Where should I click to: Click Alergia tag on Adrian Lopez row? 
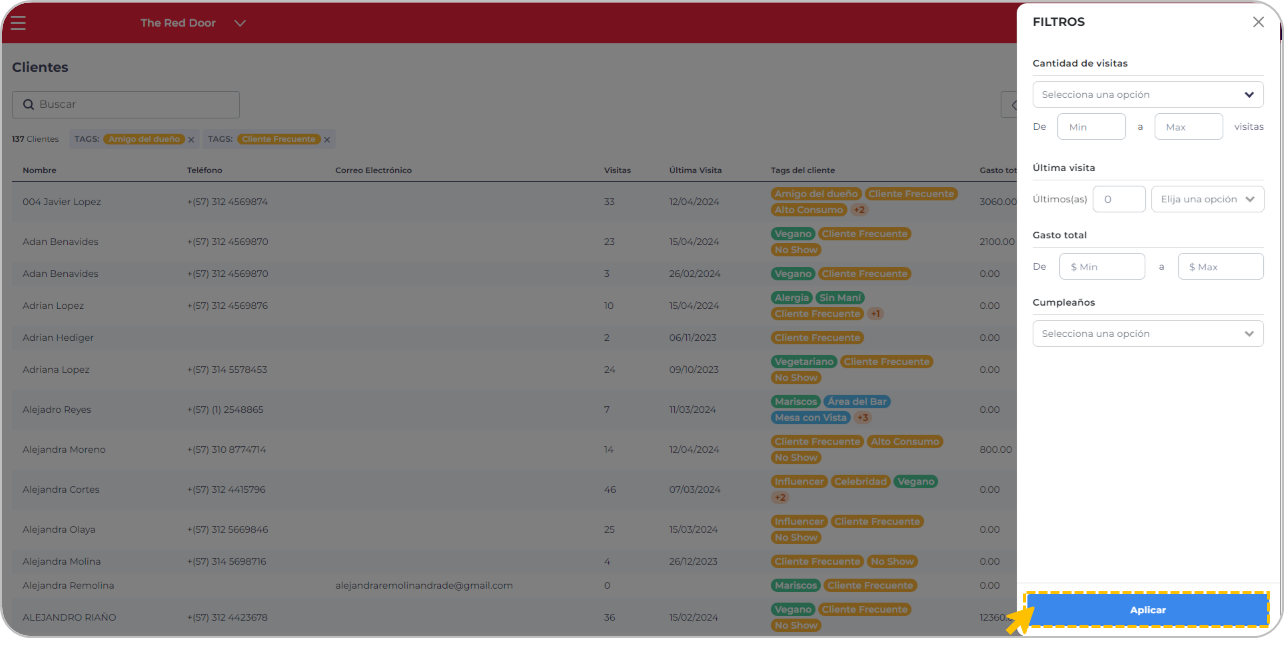[791, 298]
